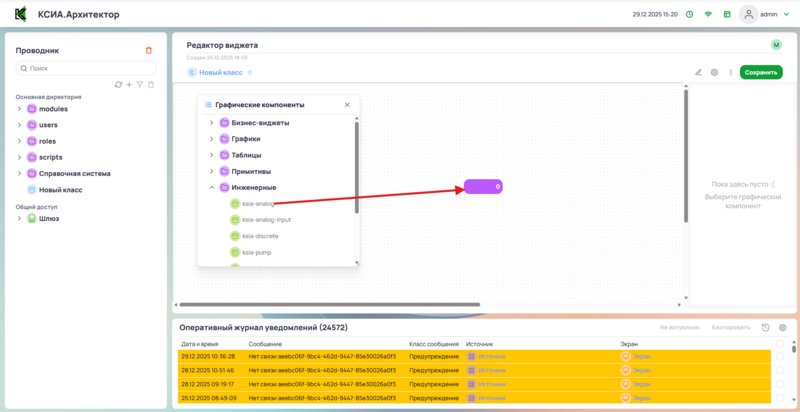Image resolution: width=800 pixels, height=412 pixels.
Task: Expand the modules folder in explorer
Action: pos(19,109)
